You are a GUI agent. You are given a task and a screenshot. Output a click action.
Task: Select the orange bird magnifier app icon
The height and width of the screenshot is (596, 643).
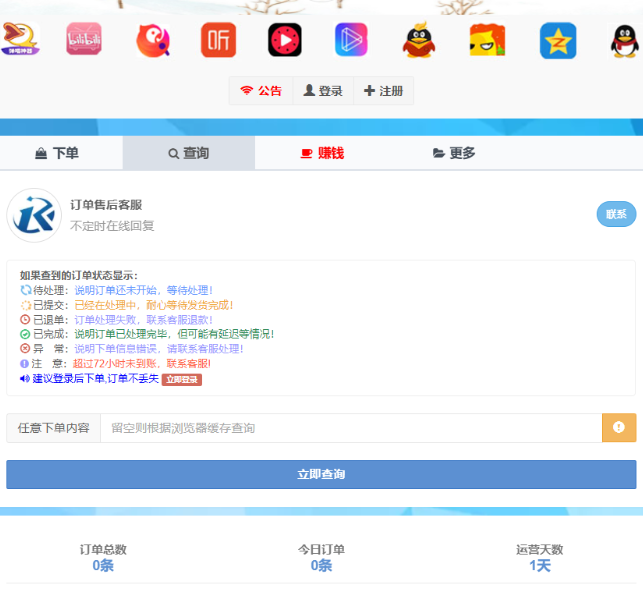click(153, 40)
